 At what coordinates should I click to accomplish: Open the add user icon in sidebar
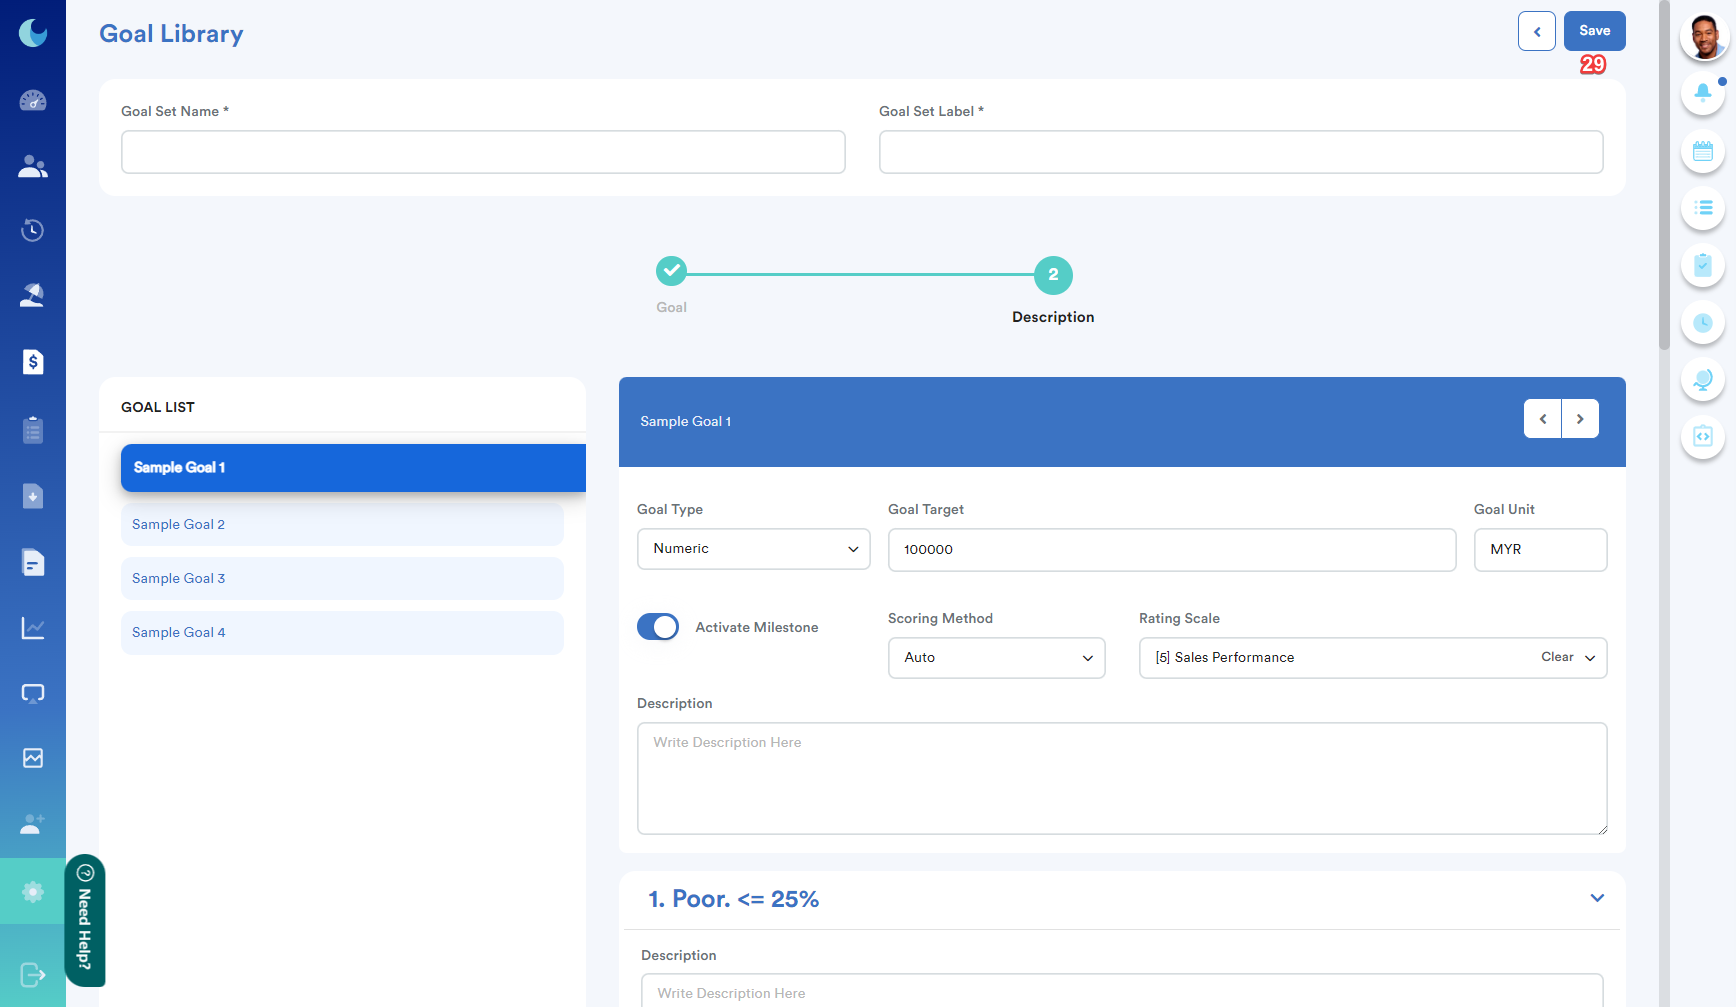click(x=33, y=824)
